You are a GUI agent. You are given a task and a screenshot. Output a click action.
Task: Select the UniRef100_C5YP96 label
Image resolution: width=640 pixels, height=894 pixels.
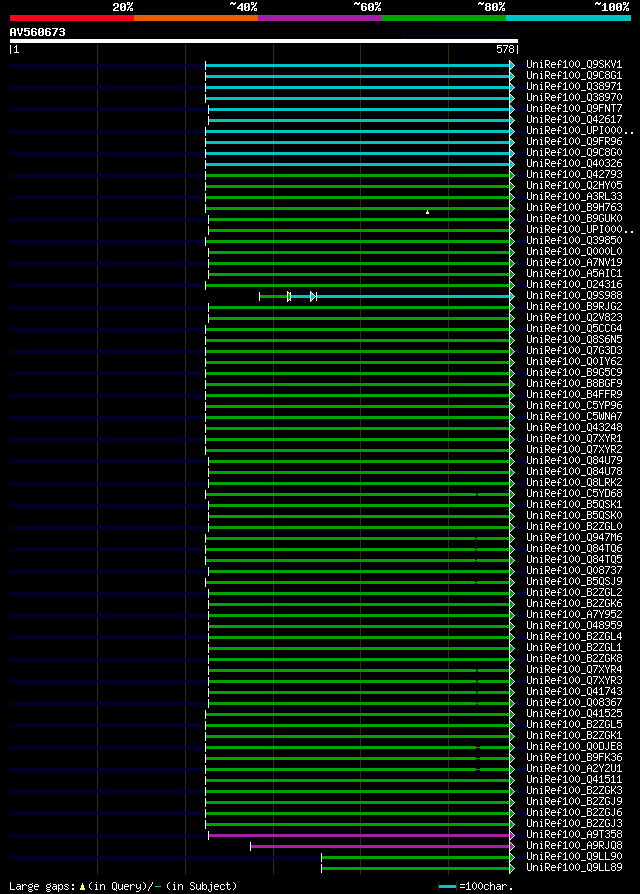click(x=574, y=405)
